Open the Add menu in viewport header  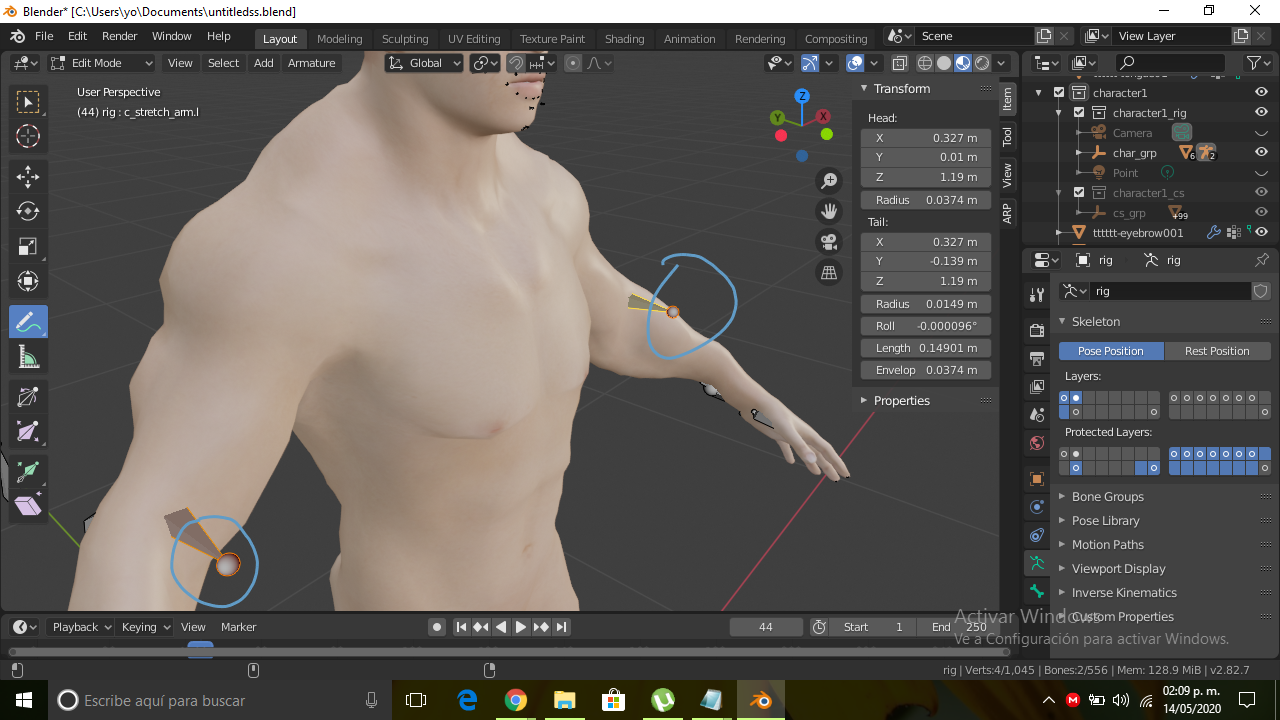264,63
